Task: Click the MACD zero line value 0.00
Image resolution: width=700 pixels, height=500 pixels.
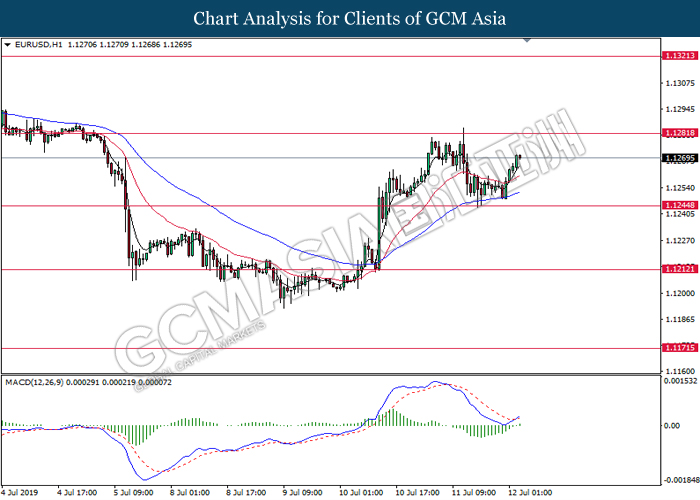Action: pos(672,426)
